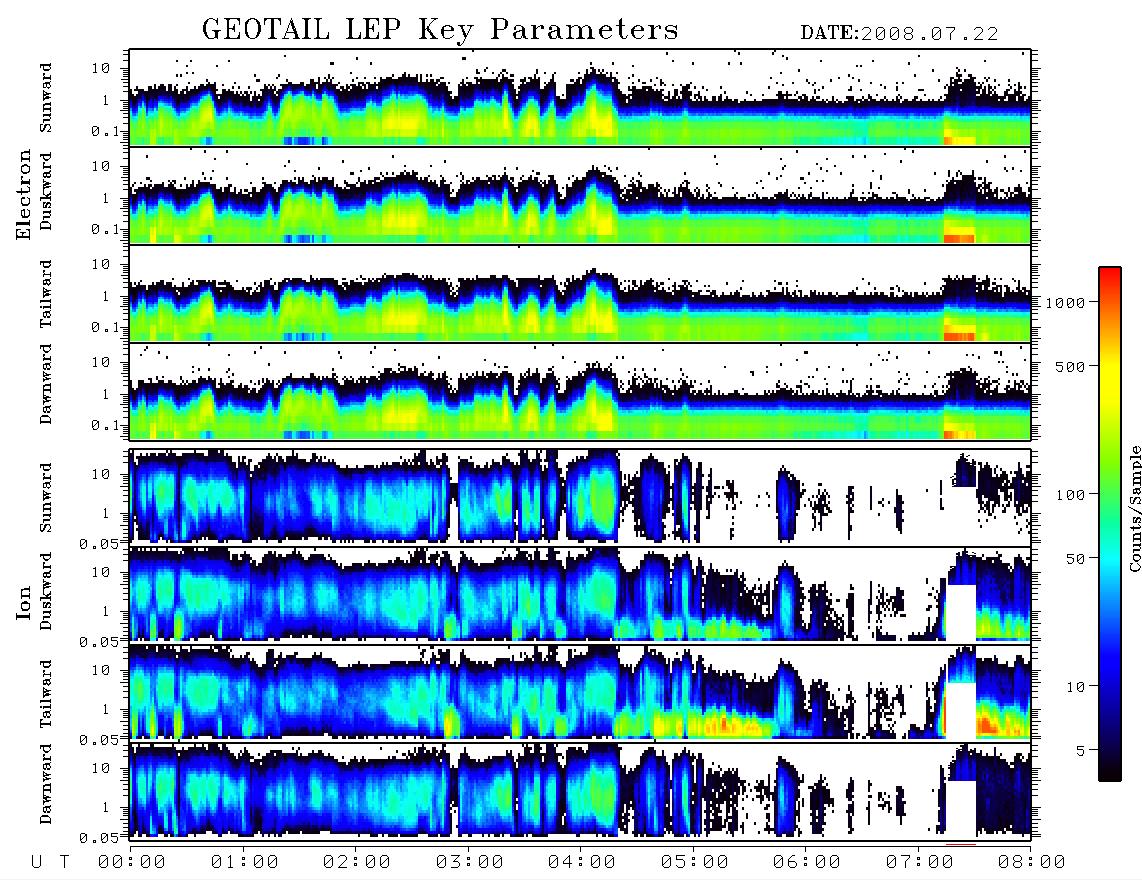Click the rainbow color scale bar
This screenshot has height=880, width=1142.
coord(1109,524)
